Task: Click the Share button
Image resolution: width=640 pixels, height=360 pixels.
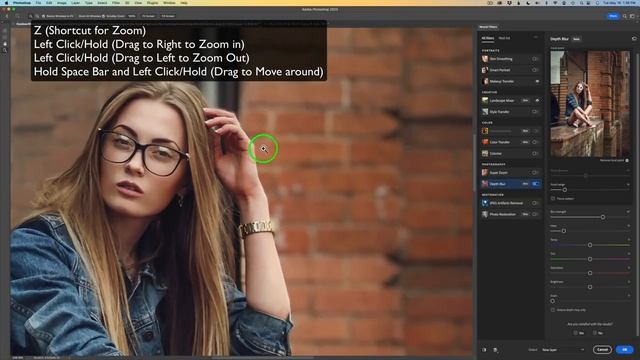Action: (613, 16)
